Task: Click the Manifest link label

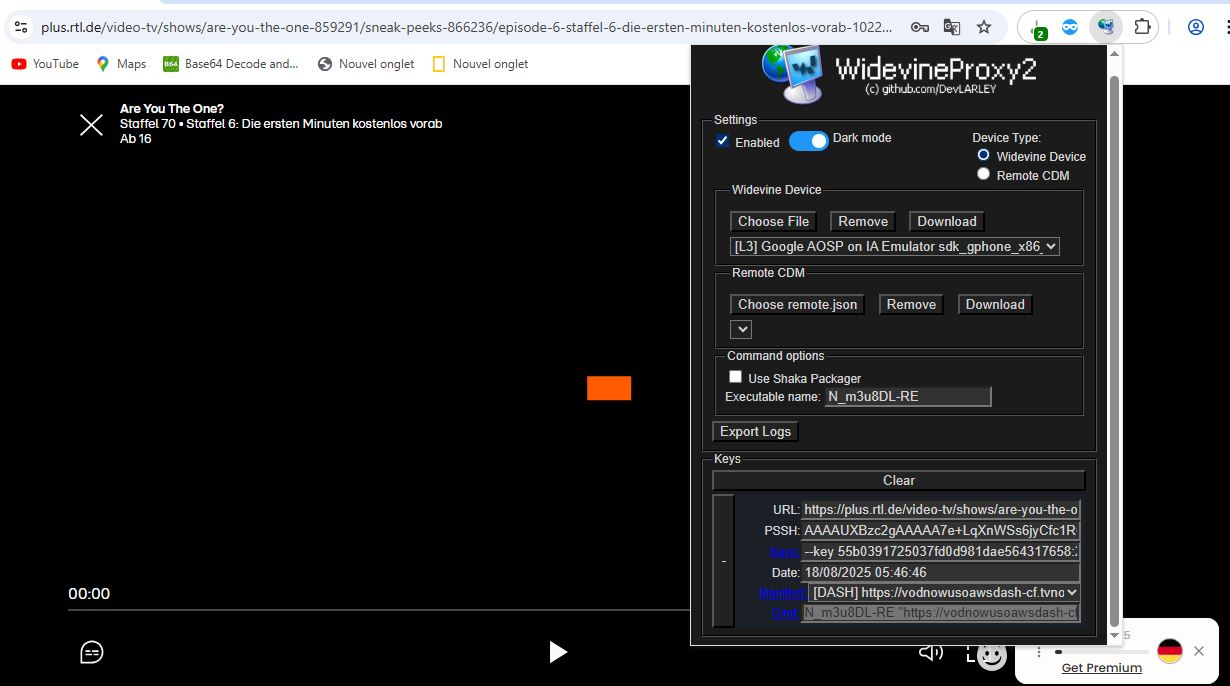Action: [781, 593]
